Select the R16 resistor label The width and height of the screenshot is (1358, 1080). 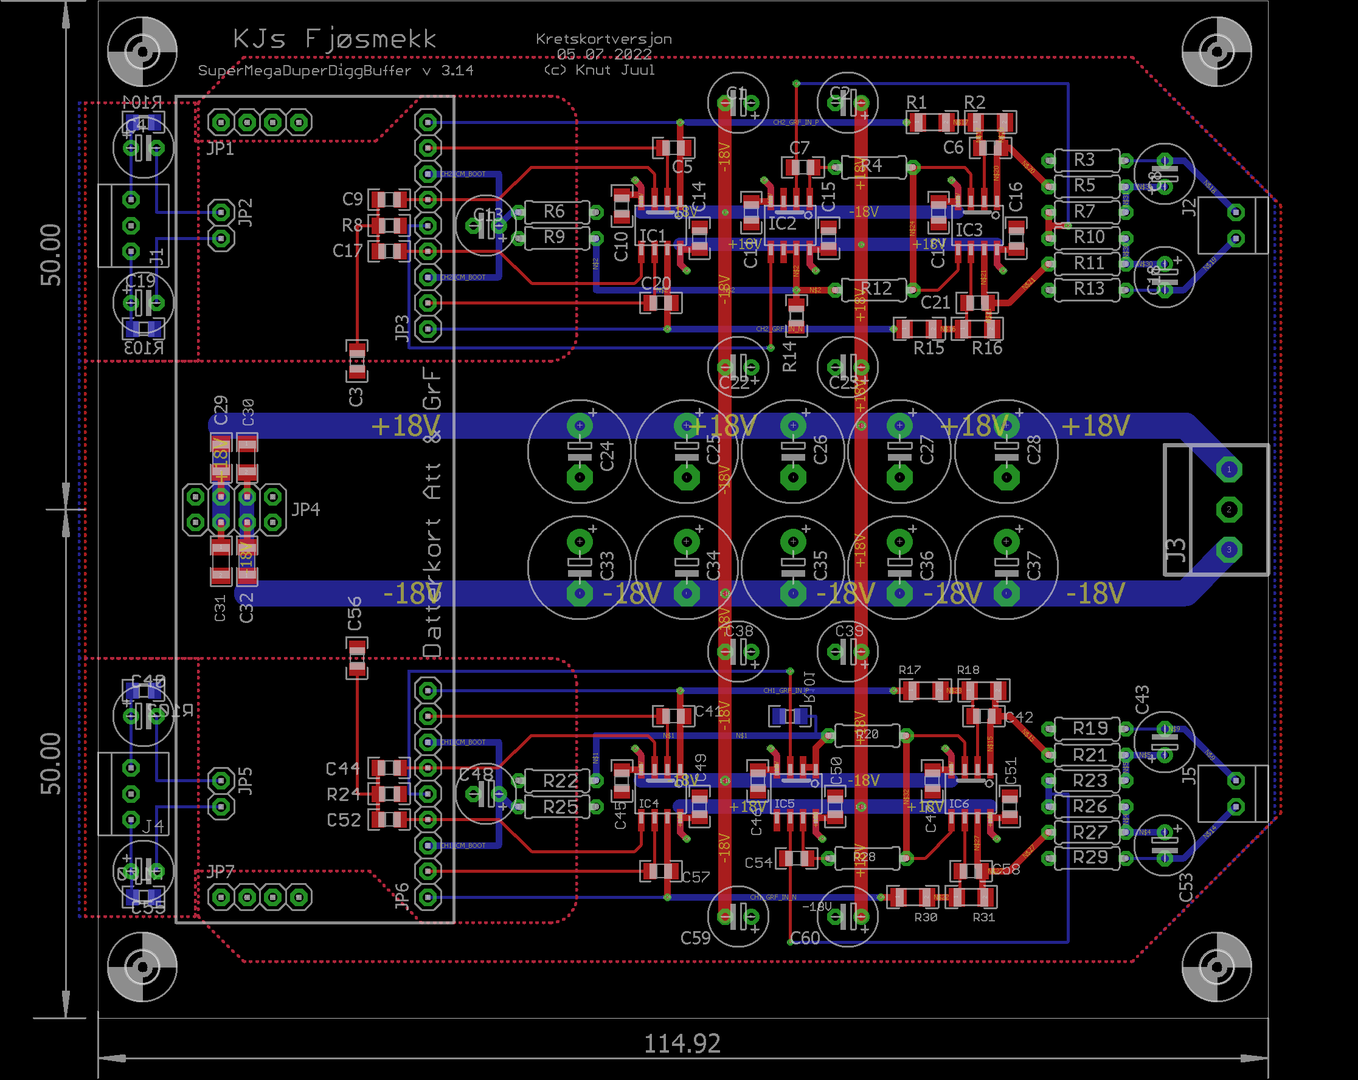[987, 348]
